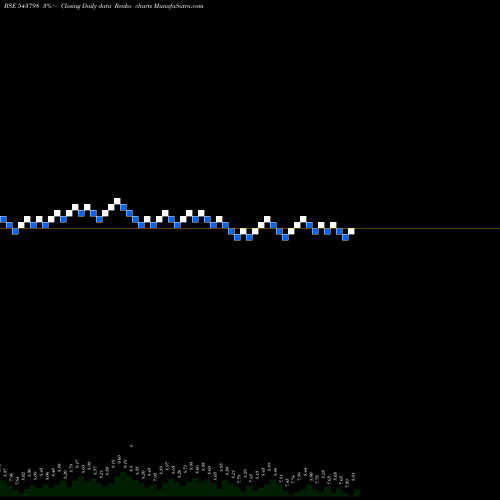Image resolution: width=500 pixels, height=500 pixels.
Task: Click the highest white Renko brick at the peak
Action: 117,201
